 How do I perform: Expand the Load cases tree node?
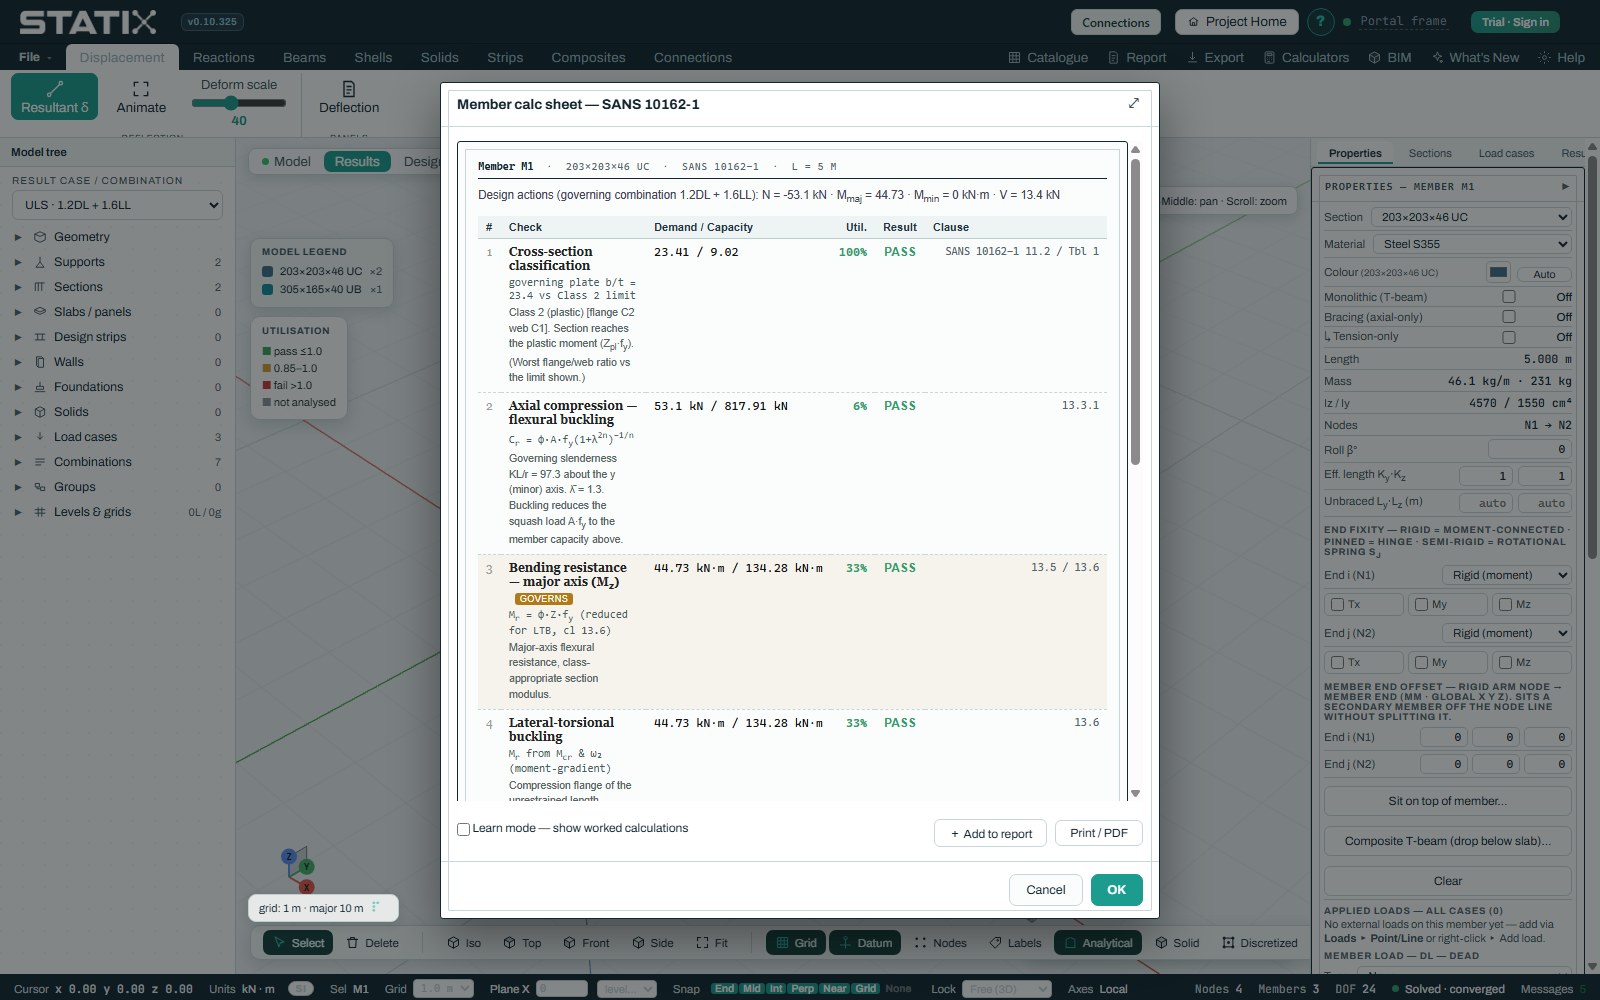17,437
